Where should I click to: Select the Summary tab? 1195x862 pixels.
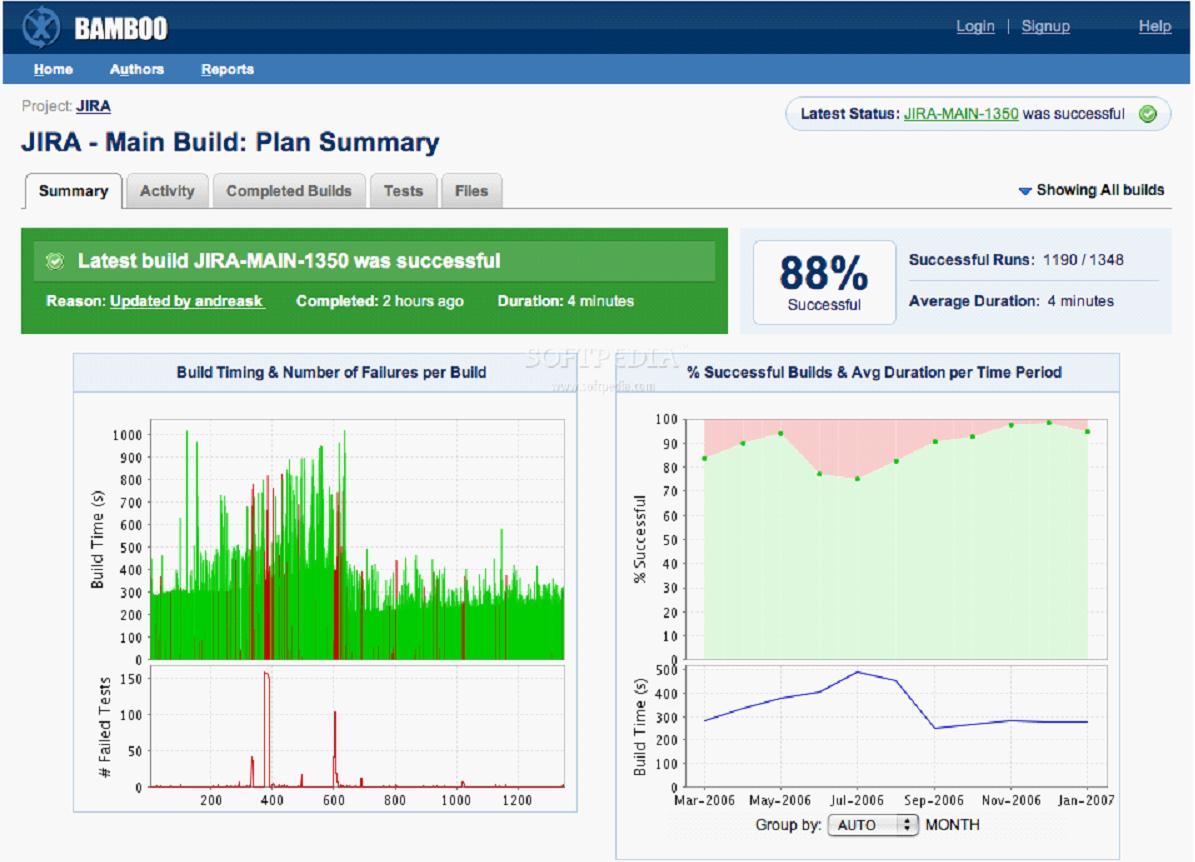[x=73, y=191]
